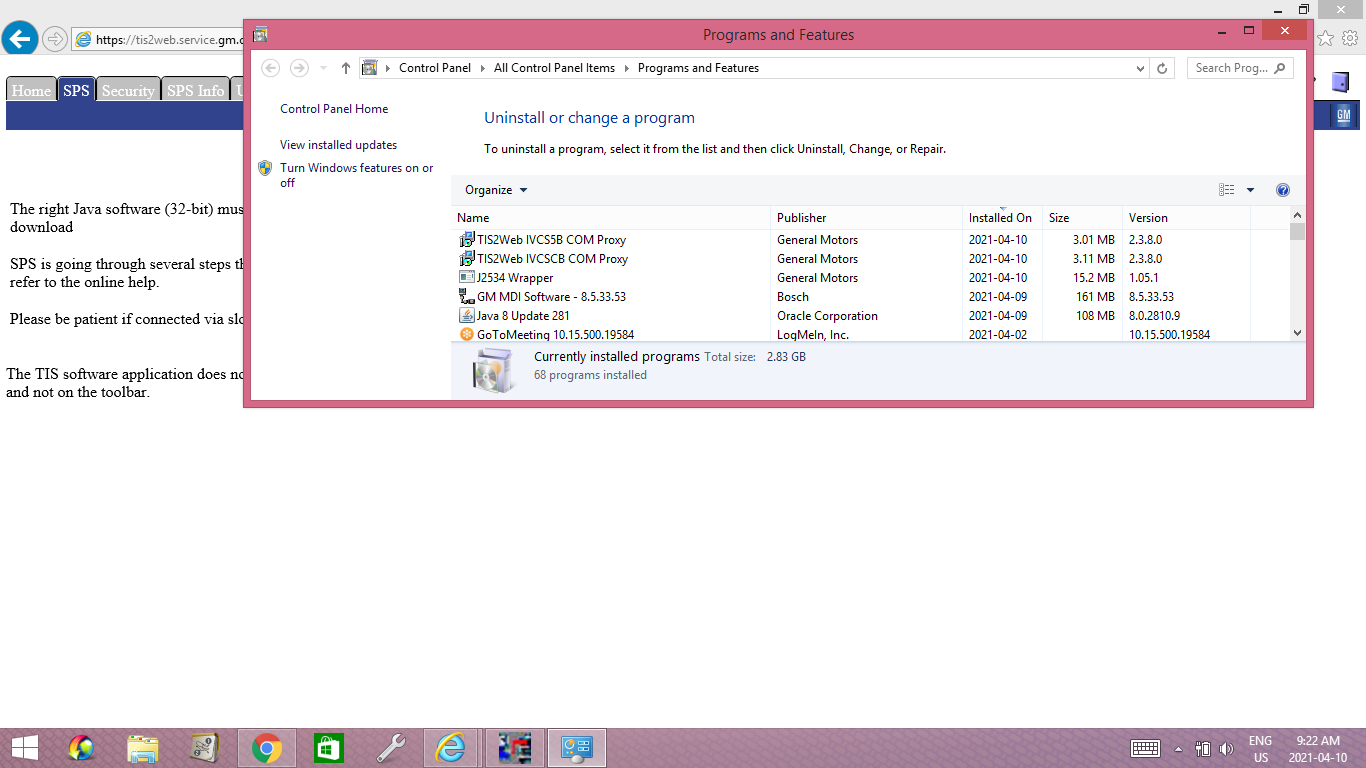Click Control Panel Home link

click(x=334, y=109)
